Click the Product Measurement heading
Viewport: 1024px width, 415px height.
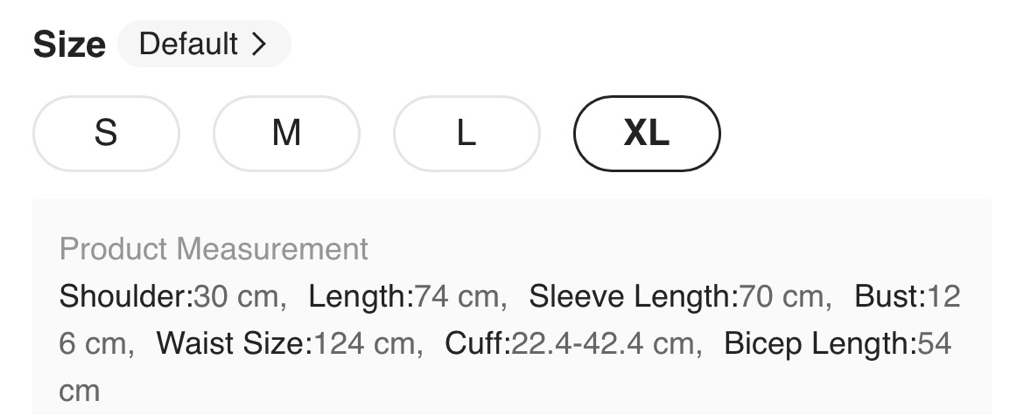pos(214,249)
